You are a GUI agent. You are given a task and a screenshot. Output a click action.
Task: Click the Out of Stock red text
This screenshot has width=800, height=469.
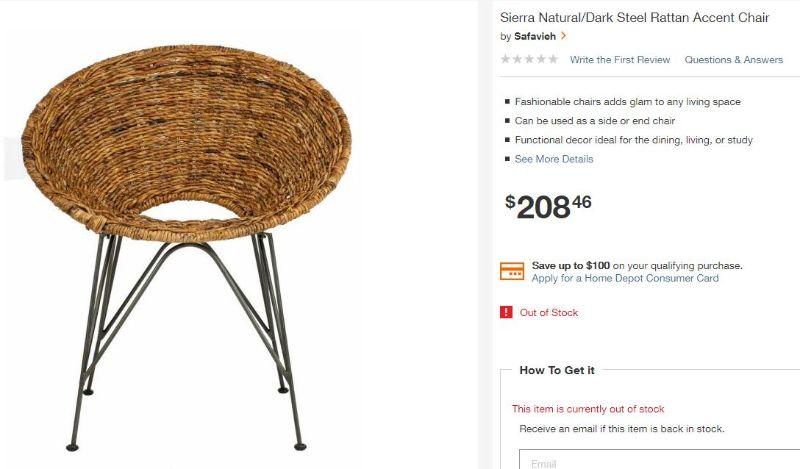pyautogui.click(x=549, y=312)
